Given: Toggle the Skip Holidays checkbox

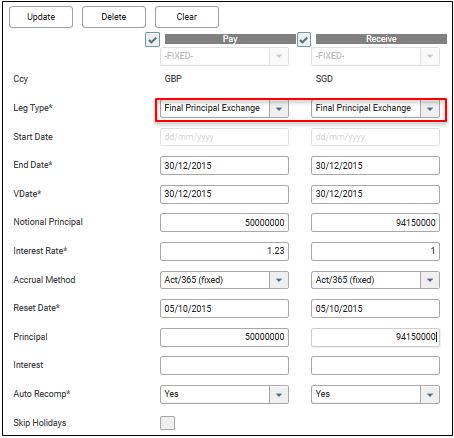Looking at the screenshot, I should (x=167, y=423).
